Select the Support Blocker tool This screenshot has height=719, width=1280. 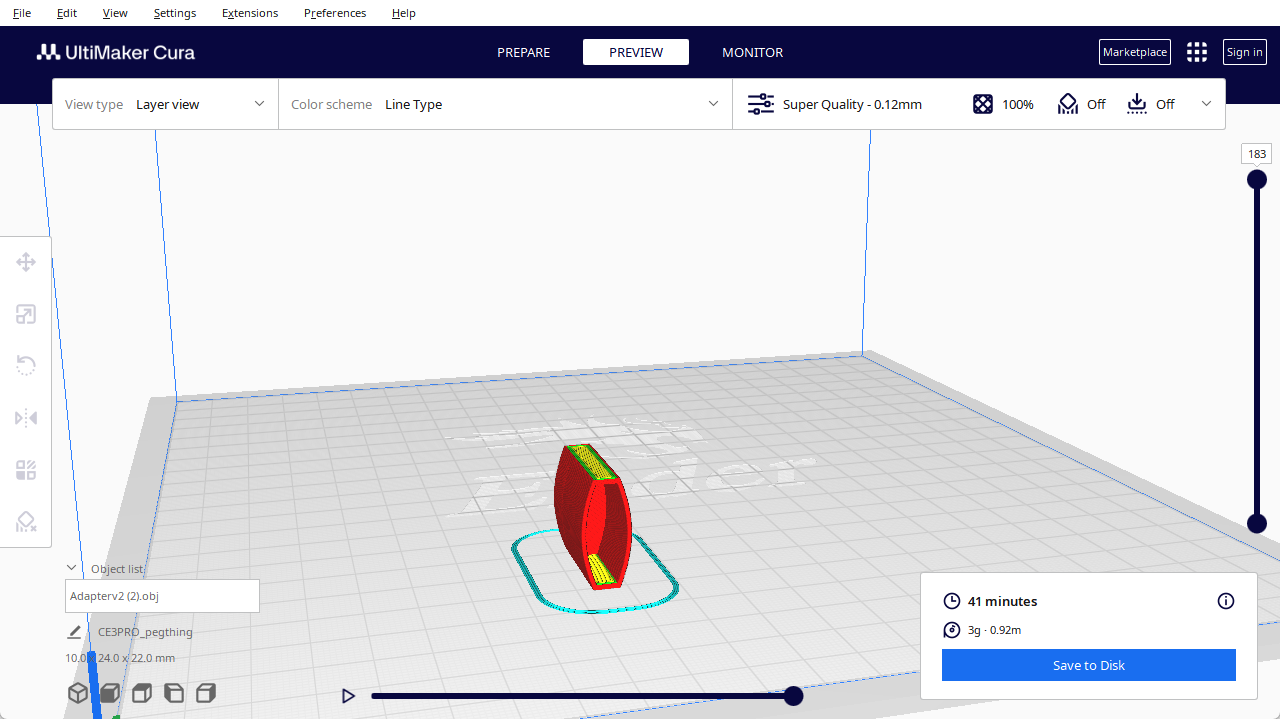point(26,522)
